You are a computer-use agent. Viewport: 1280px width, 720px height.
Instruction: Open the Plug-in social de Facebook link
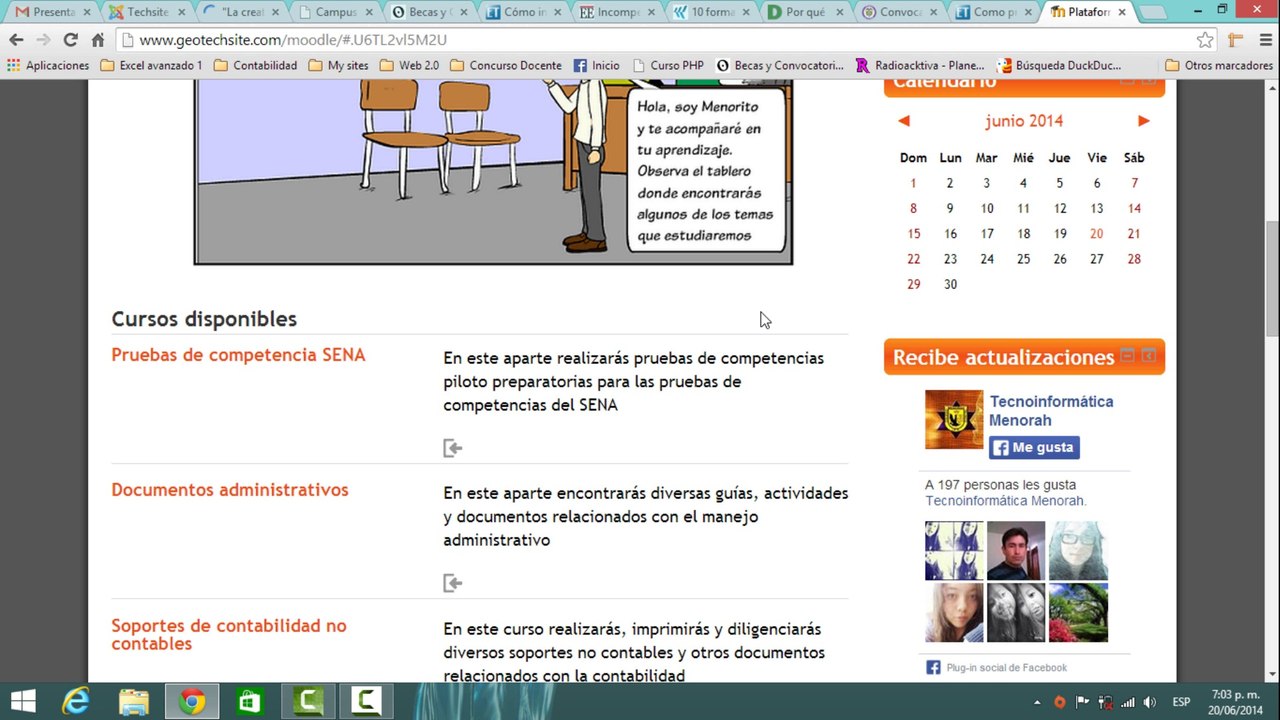click(x=1007, y=668)
